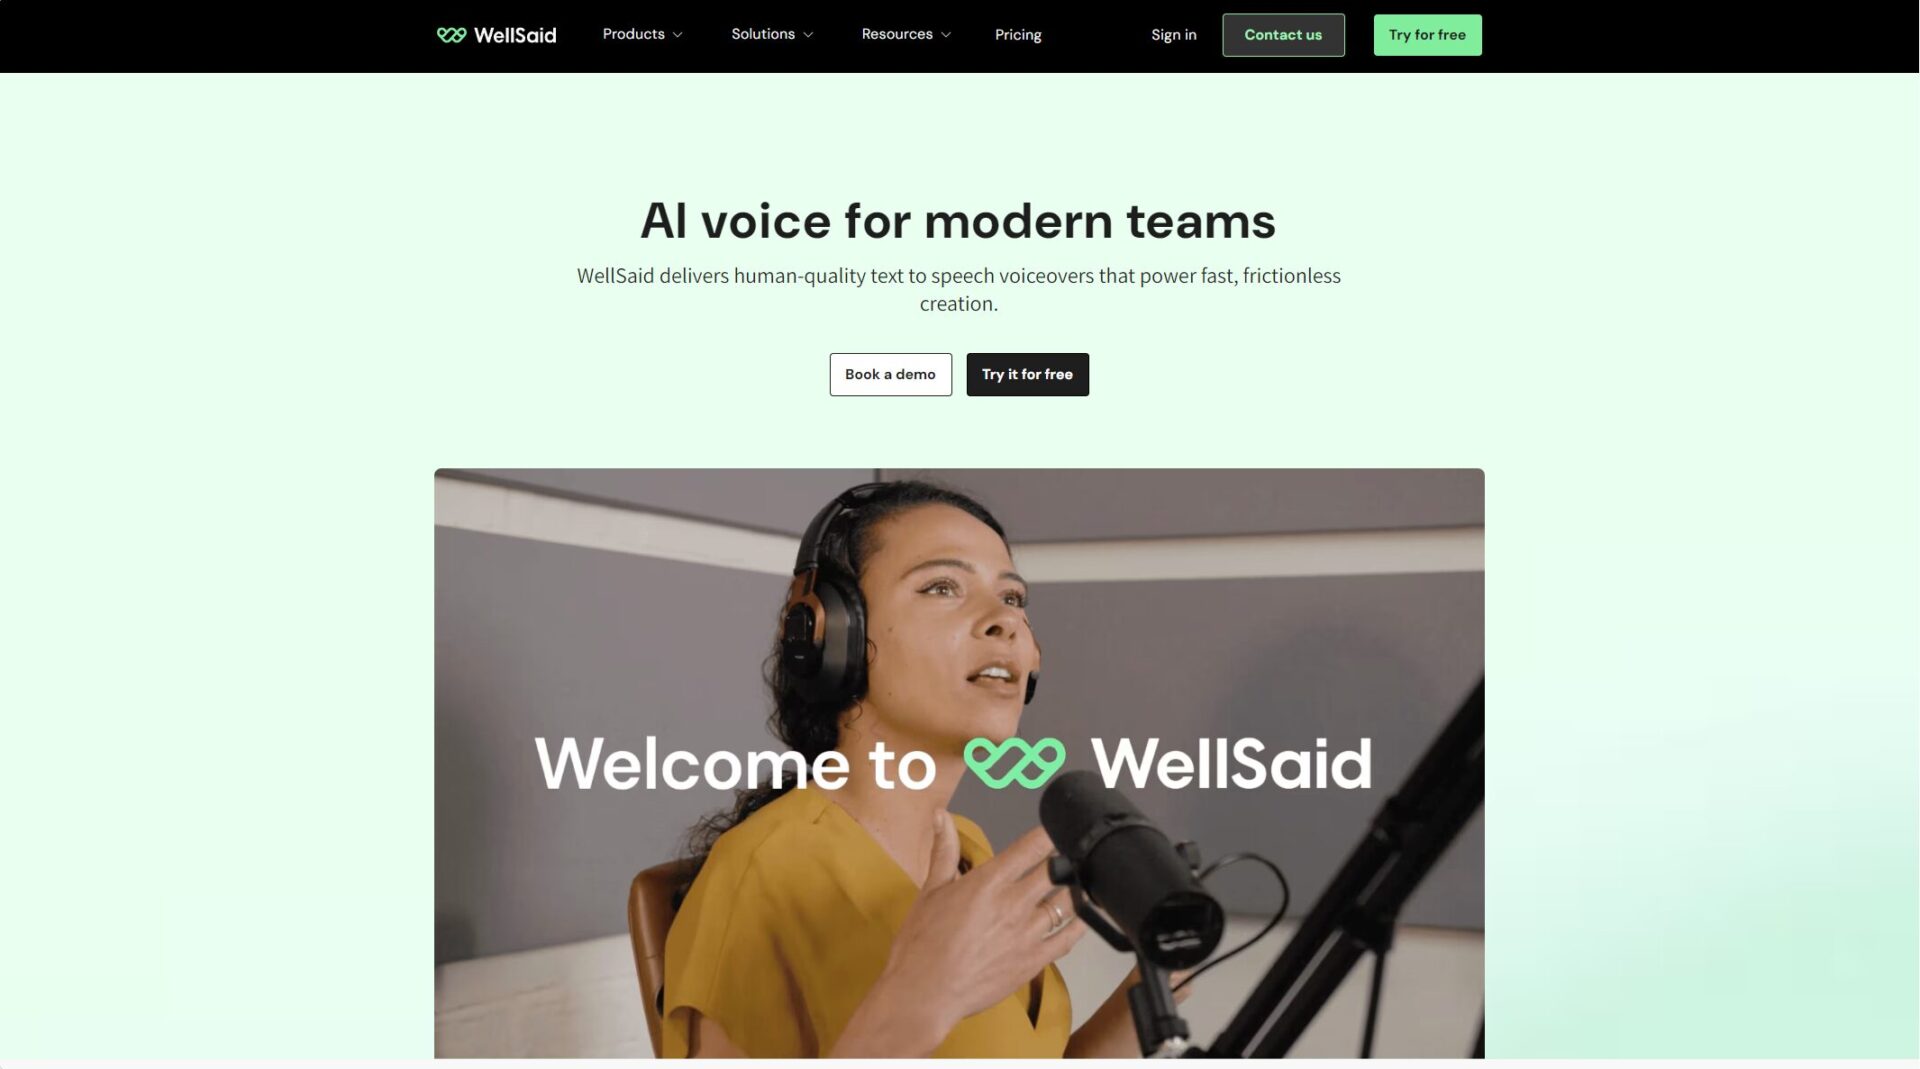
Task: Click the green WellSaid heart logo icon in navbar
Action: (x=451, y=35)
